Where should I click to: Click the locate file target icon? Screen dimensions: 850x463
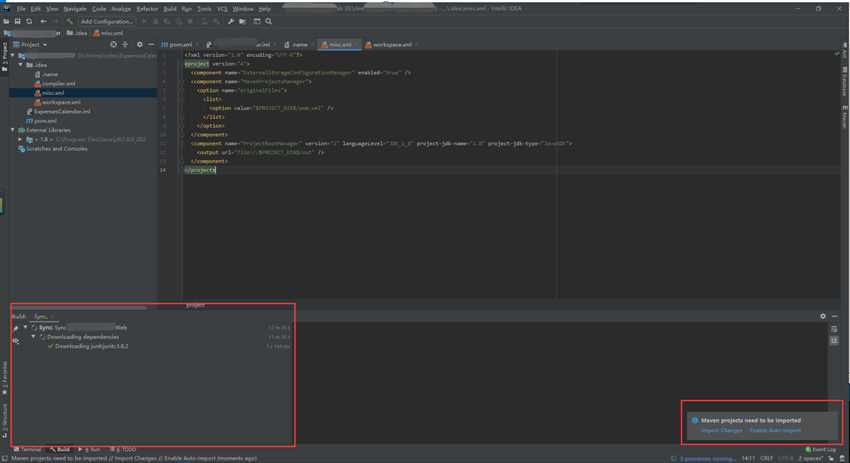(x=113, y=44)
